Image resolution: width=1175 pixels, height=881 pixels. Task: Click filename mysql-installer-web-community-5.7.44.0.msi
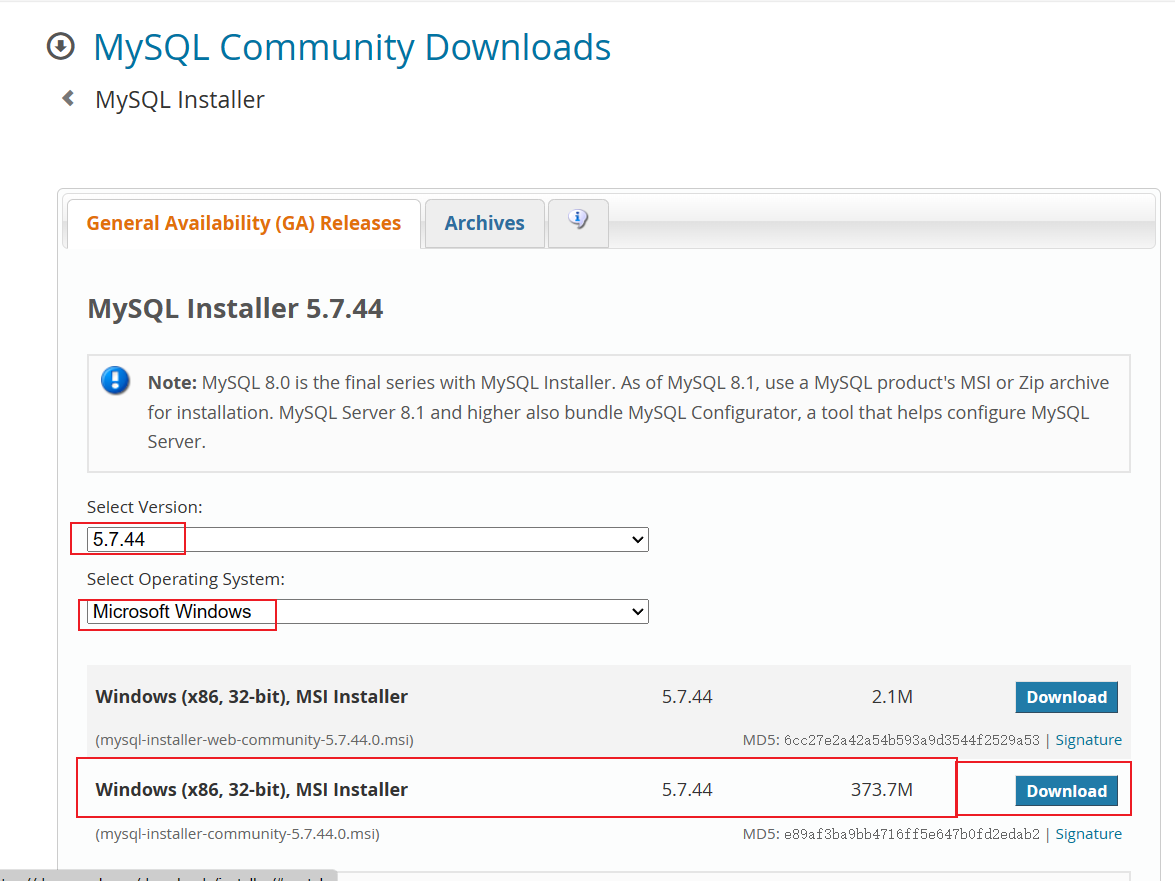pos(255,740)
